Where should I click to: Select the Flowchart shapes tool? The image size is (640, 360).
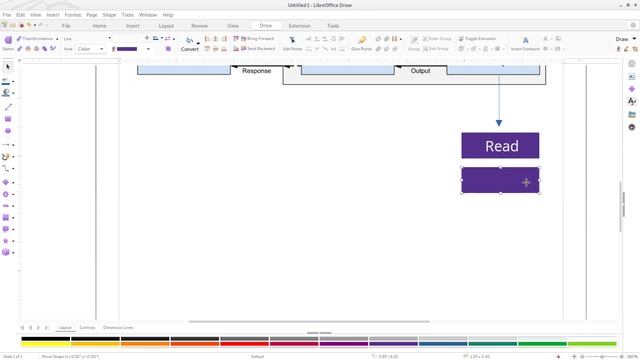click(x=6, y=218)
